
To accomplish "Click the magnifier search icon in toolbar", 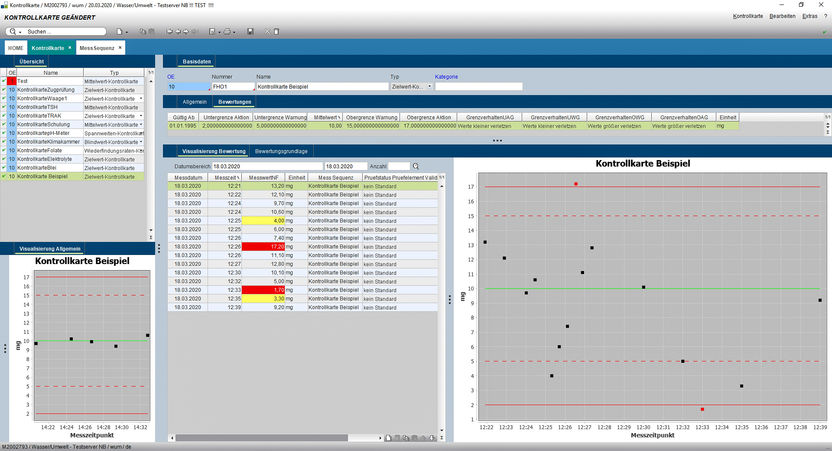I will [12, 32].
